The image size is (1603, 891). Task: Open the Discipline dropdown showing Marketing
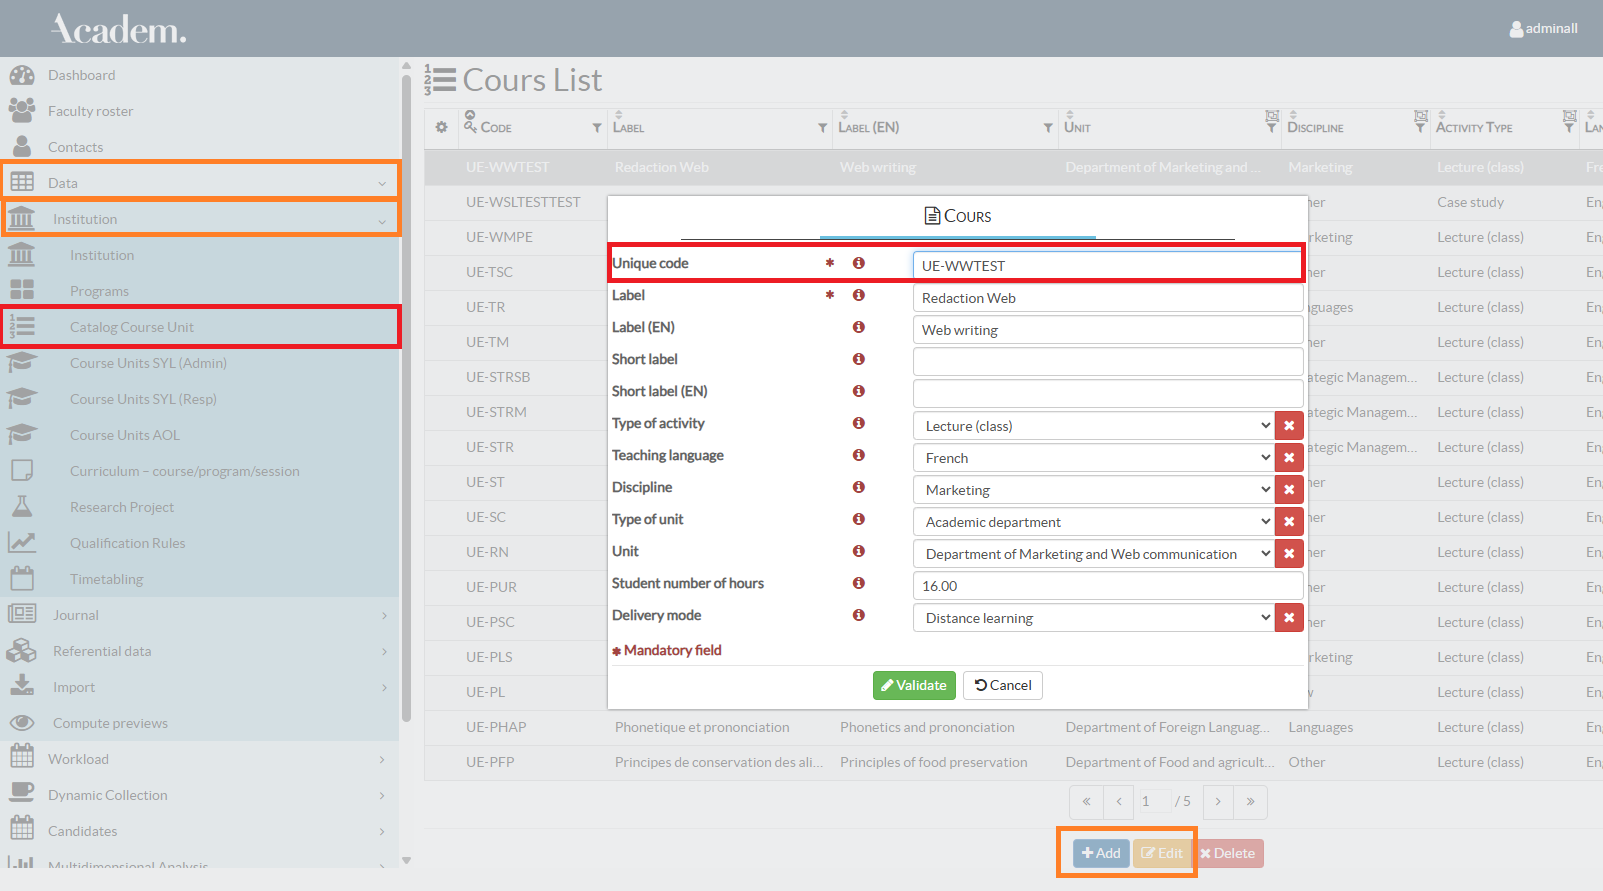click(1093, 490)
